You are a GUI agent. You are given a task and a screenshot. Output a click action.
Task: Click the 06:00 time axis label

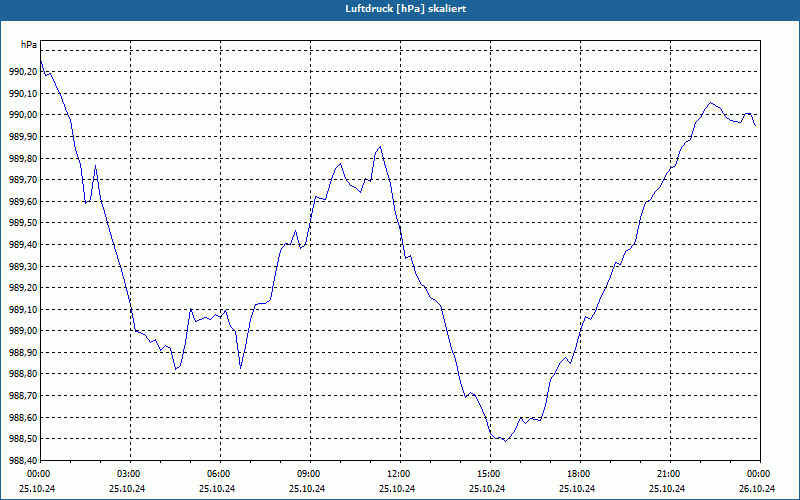[x=220, y=474]
